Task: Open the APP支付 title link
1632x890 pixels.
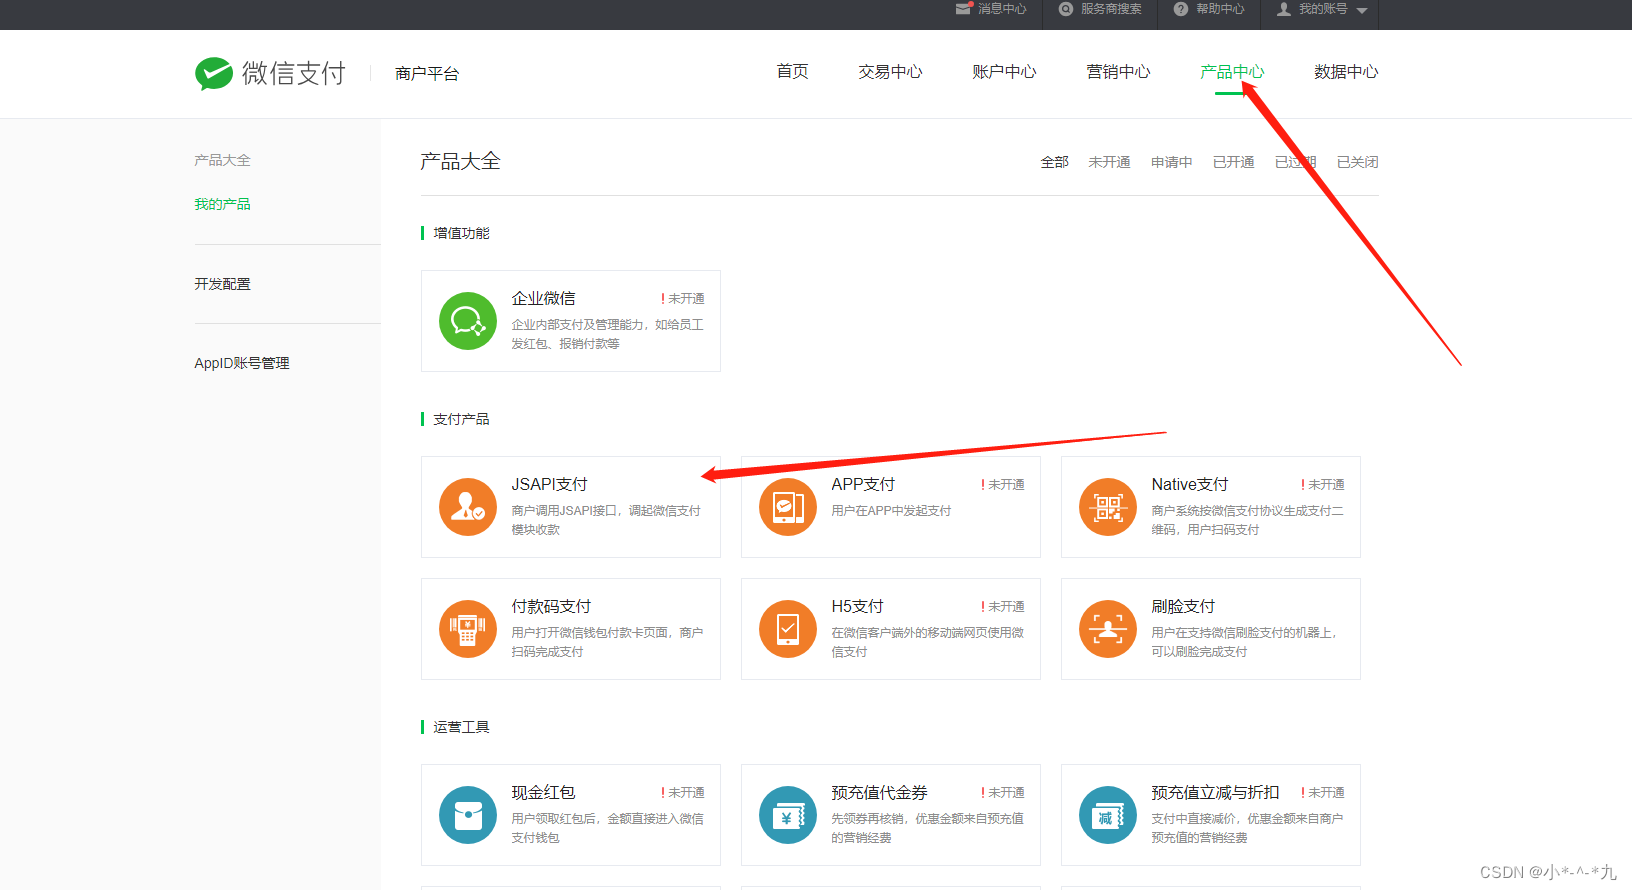Action: pos(863,484)
